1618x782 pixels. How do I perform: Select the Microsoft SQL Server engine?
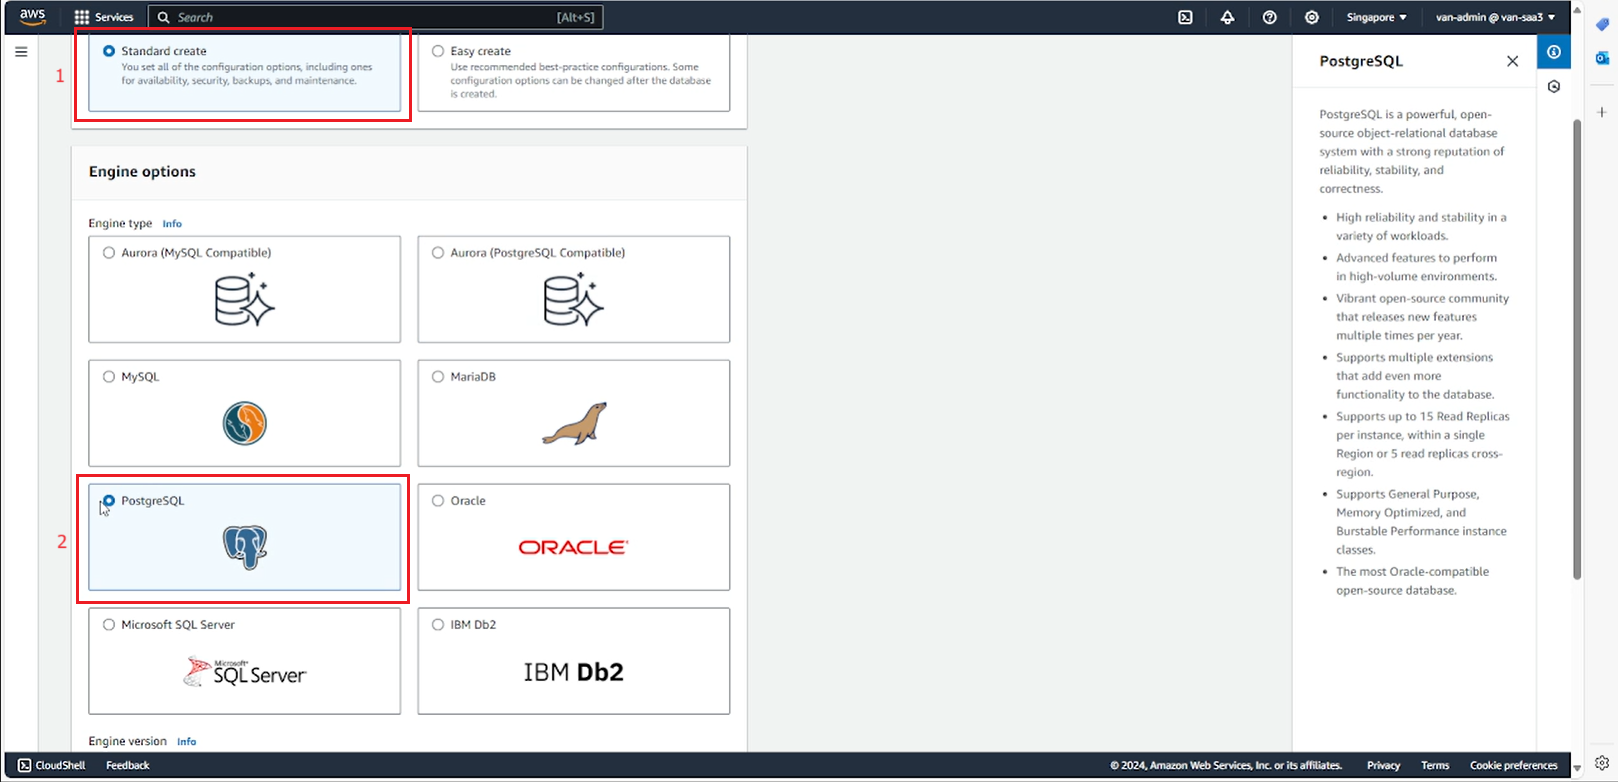[109, 625]
